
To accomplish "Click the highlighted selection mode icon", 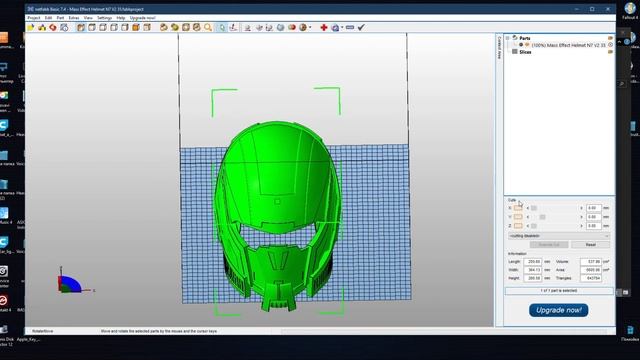I will point(222,27).
